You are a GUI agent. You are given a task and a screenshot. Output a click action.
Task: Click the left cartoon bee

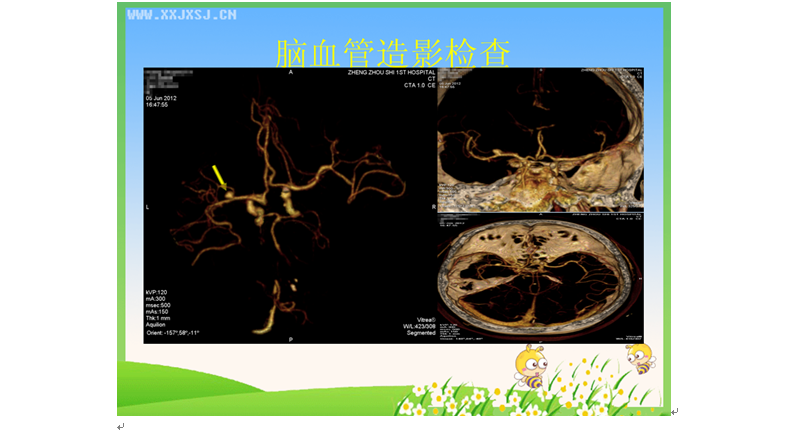(x=529, y=366)
